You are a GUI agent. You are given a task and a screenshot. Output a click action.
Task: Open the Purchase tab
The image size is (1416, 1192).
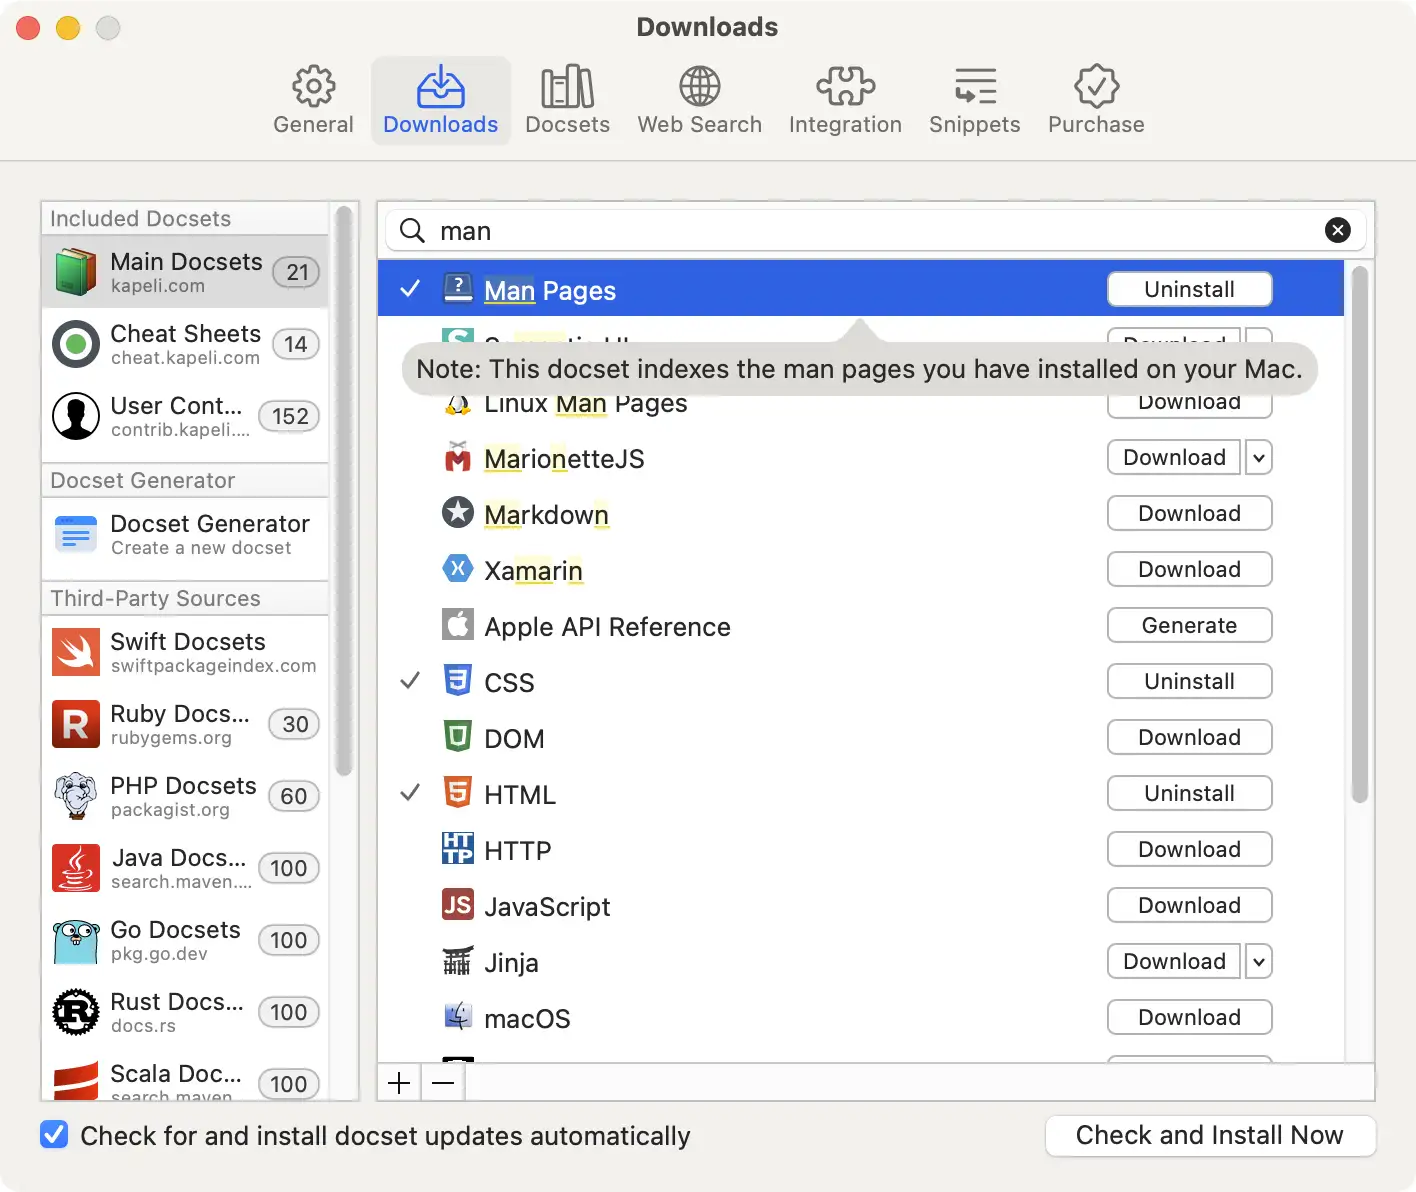[x=1096, y=100]
